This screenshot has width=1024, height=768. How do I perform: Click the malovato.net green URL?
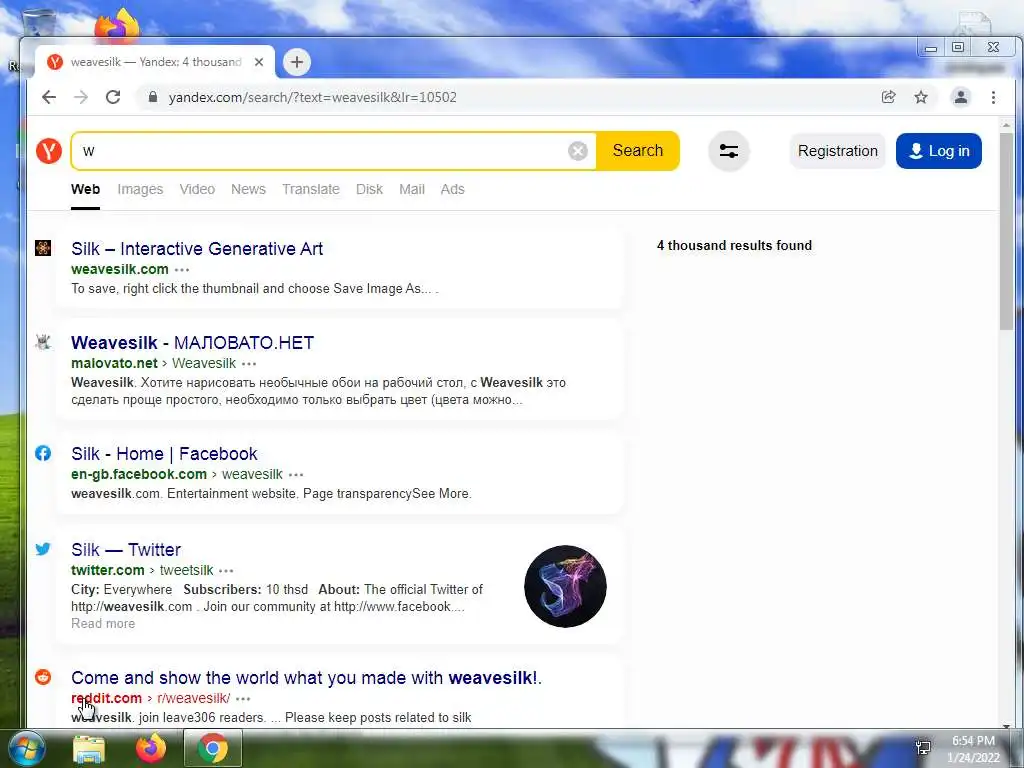114,364
